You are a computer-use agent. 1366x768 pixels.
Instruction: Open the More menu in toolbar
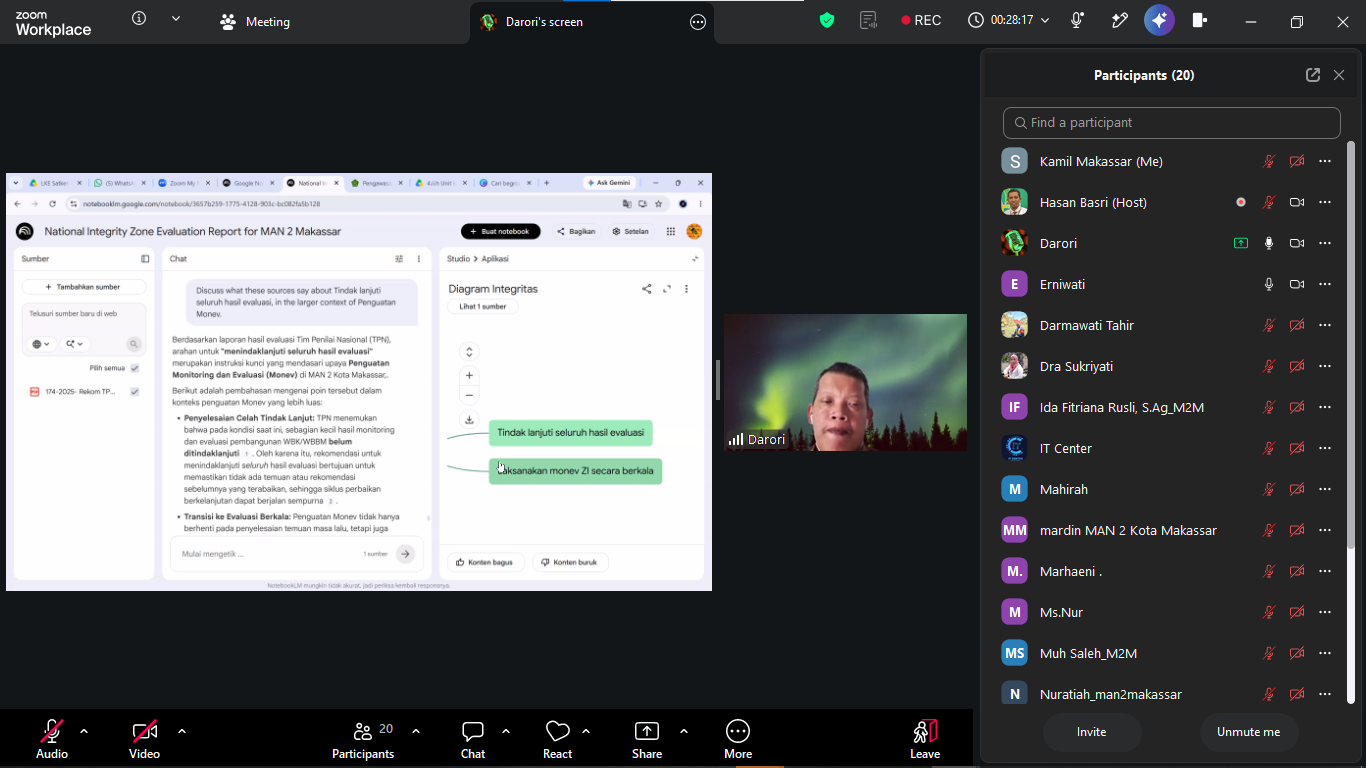[x=738, y=740]
